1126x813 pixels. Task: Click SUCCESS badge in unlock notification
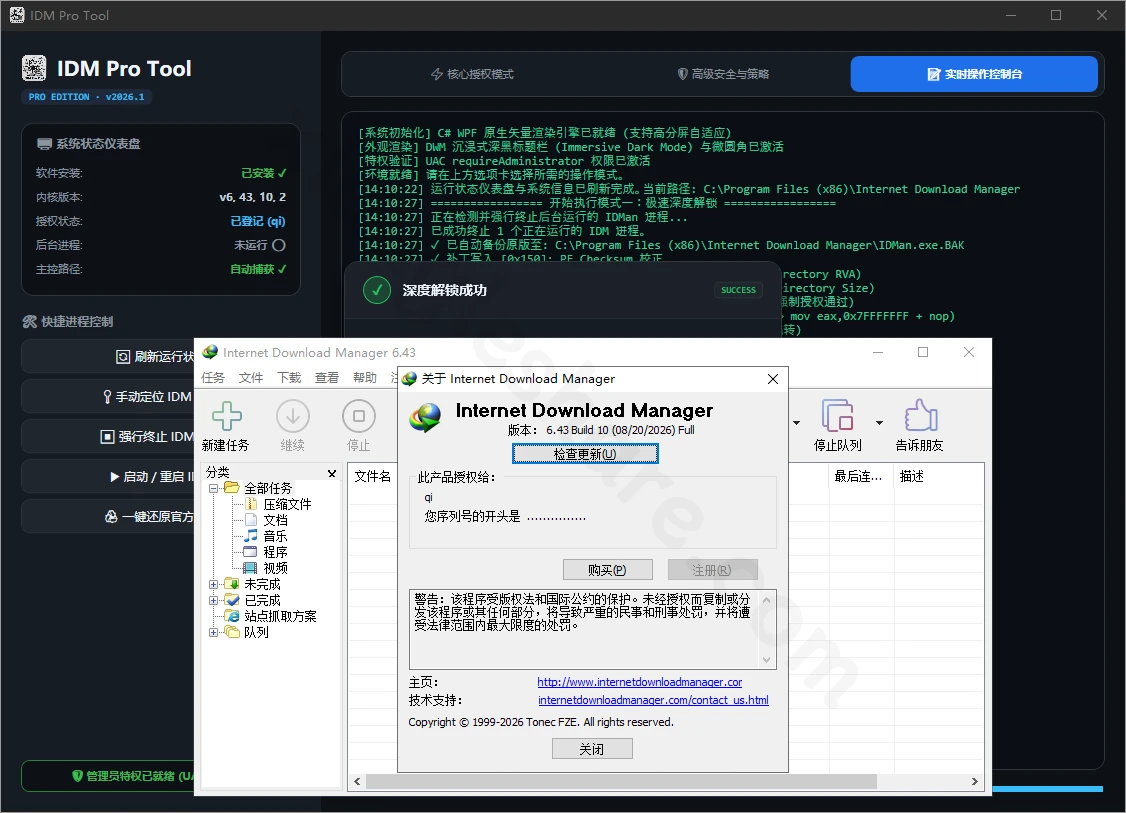coord(738,289)
